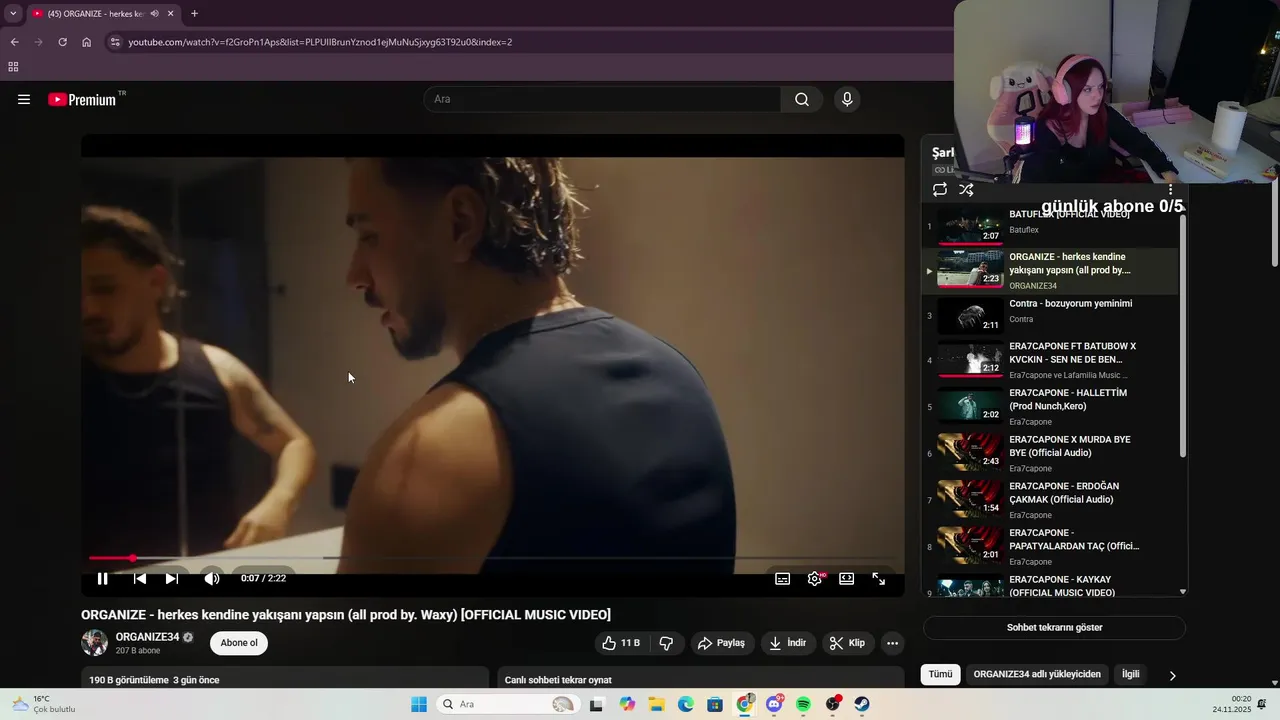Skip to next playlist video
This screenshot has width=1280, height=720.
coord(172,578)
